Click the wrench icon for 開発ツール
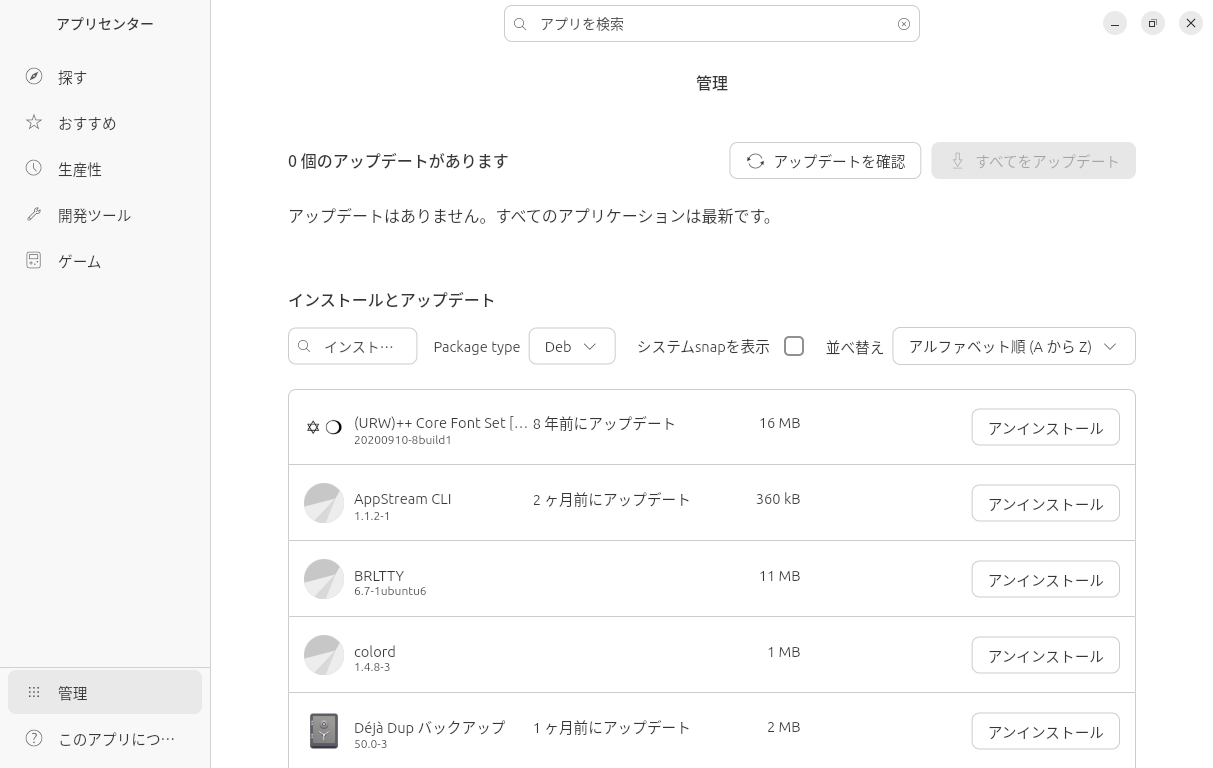Viewport: 1213px width, 768px height. [x=34, y=215]
